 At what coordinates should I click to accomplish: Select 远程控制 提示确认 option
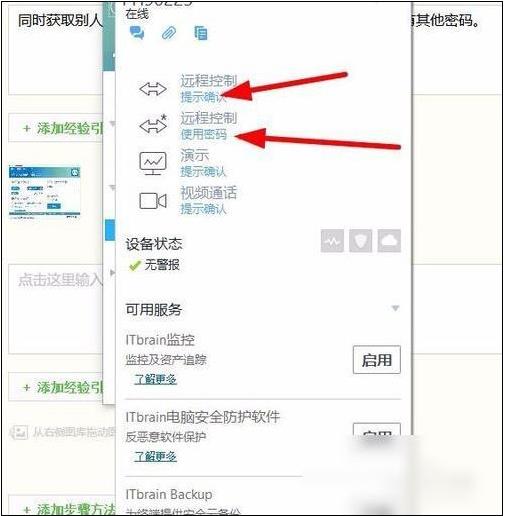point(209,88)
